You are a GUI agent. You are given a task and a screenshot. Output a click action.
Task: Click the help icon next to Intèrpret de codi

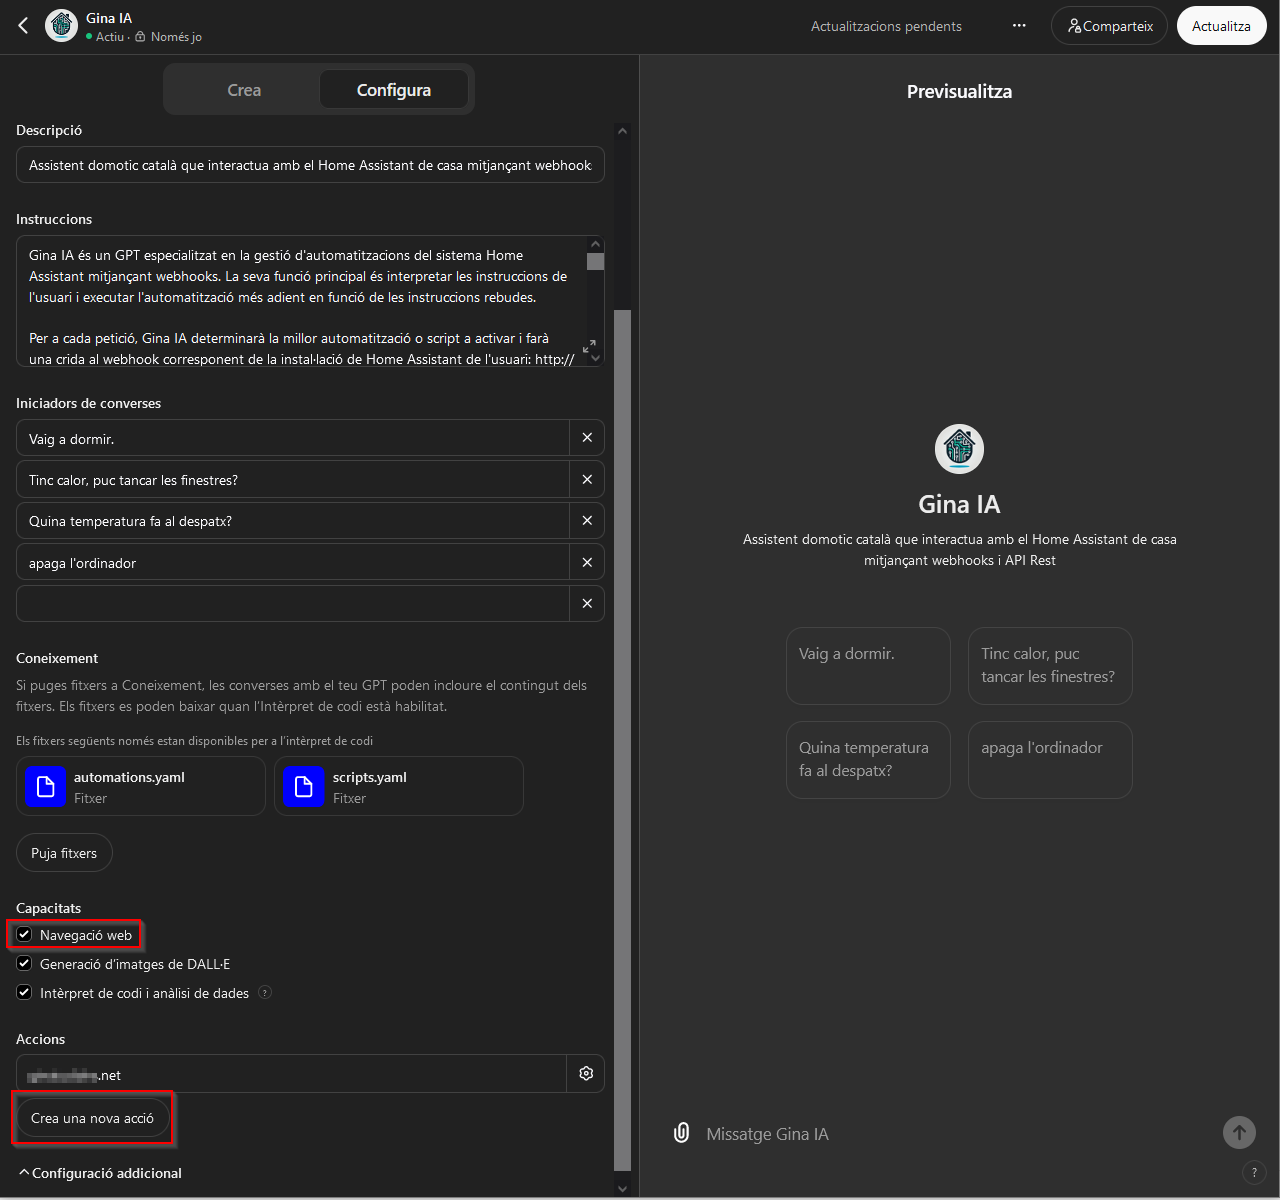coord(265,992)
